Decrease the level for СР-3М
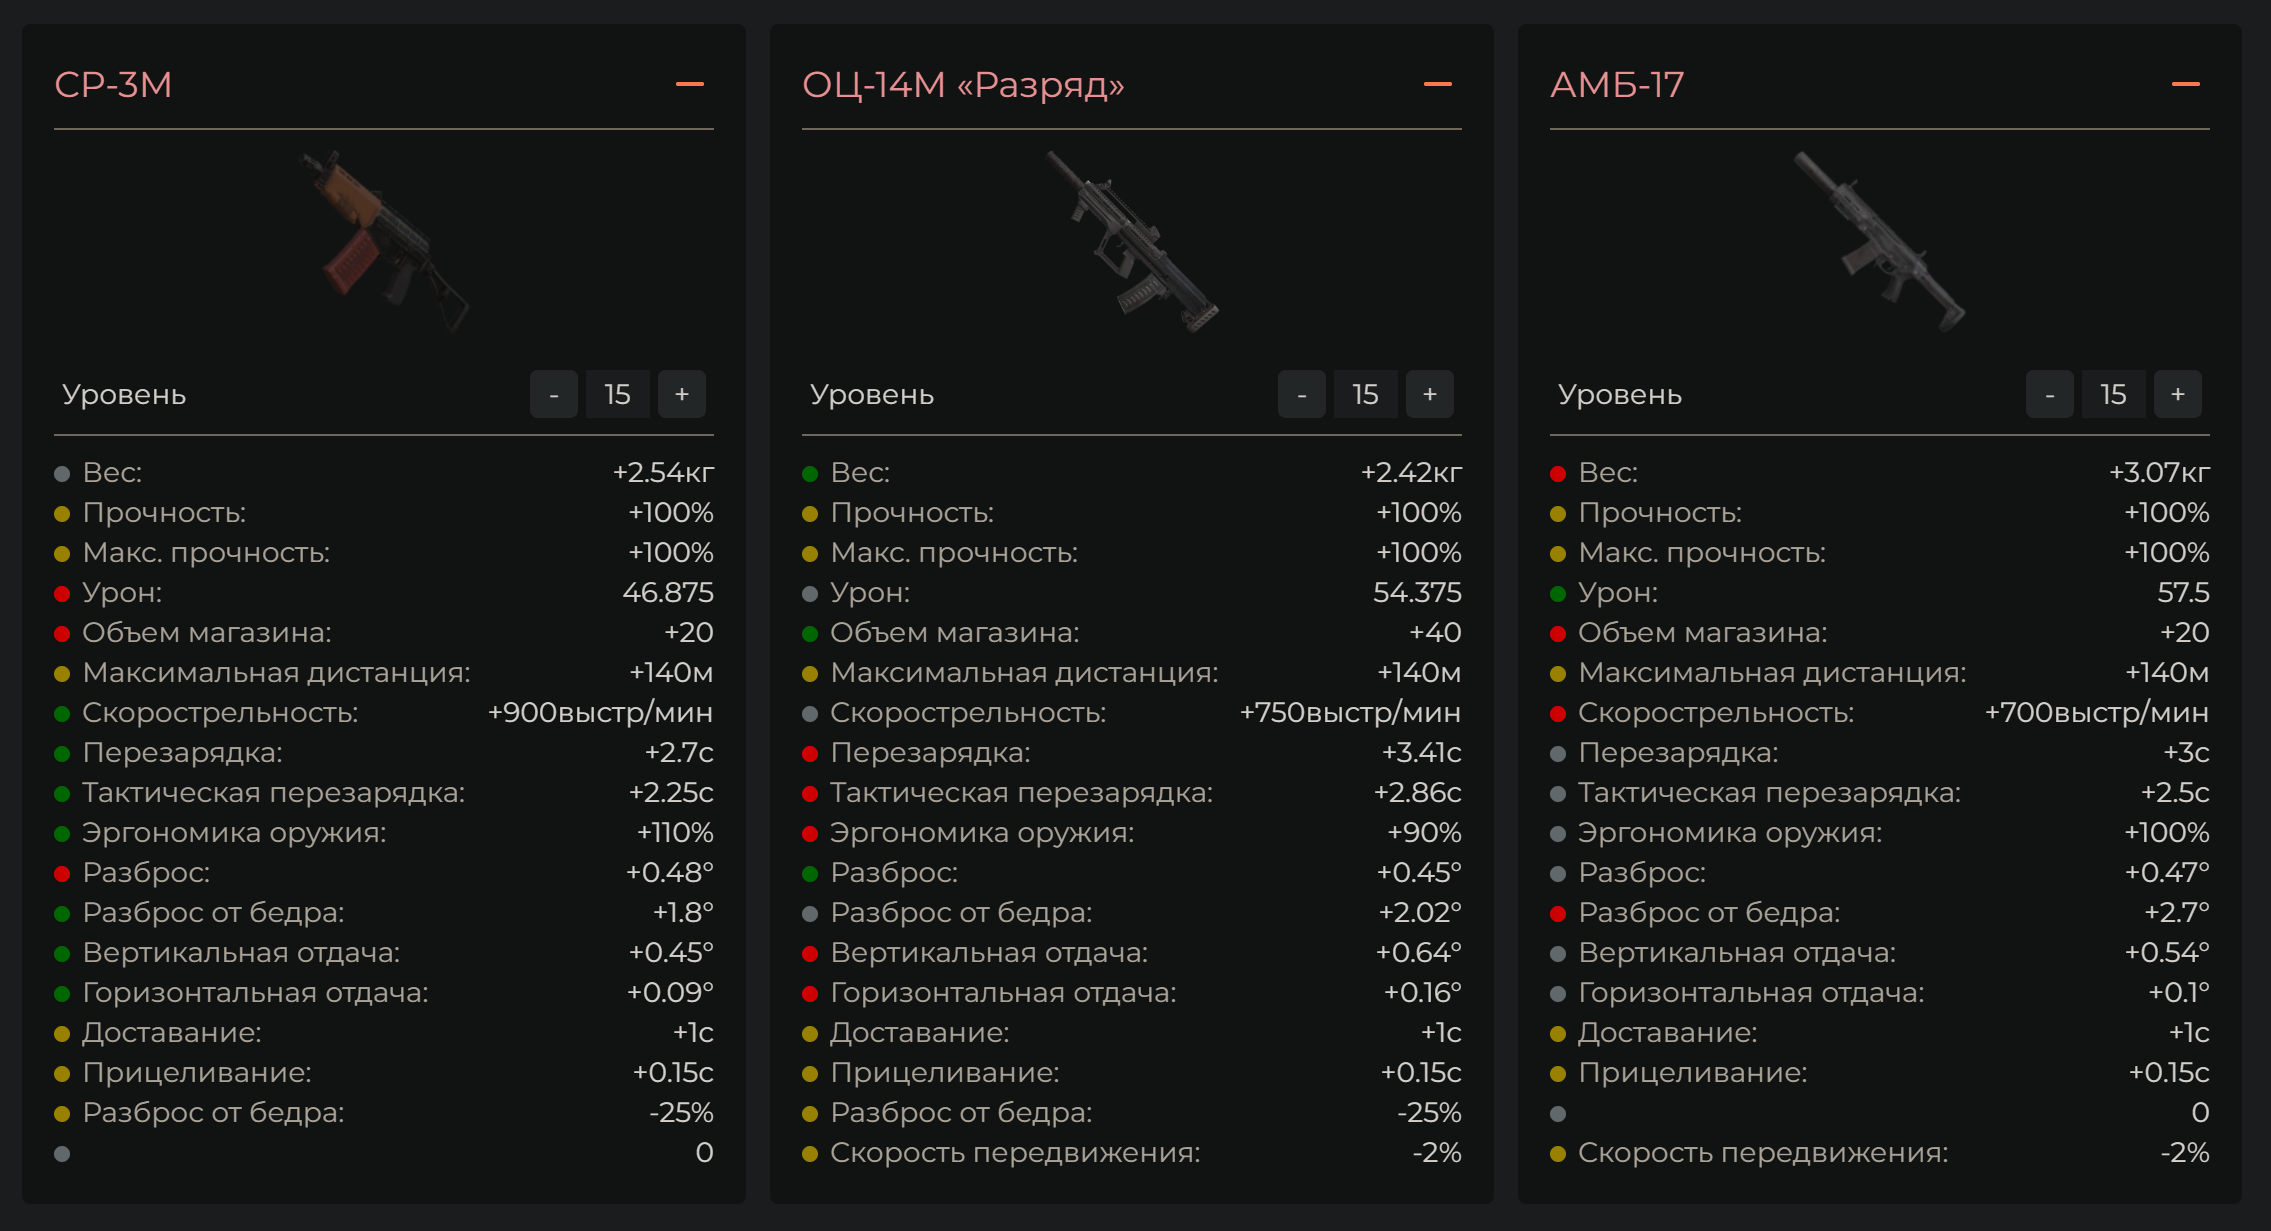2271x1231 pixels. coord(554,394)
